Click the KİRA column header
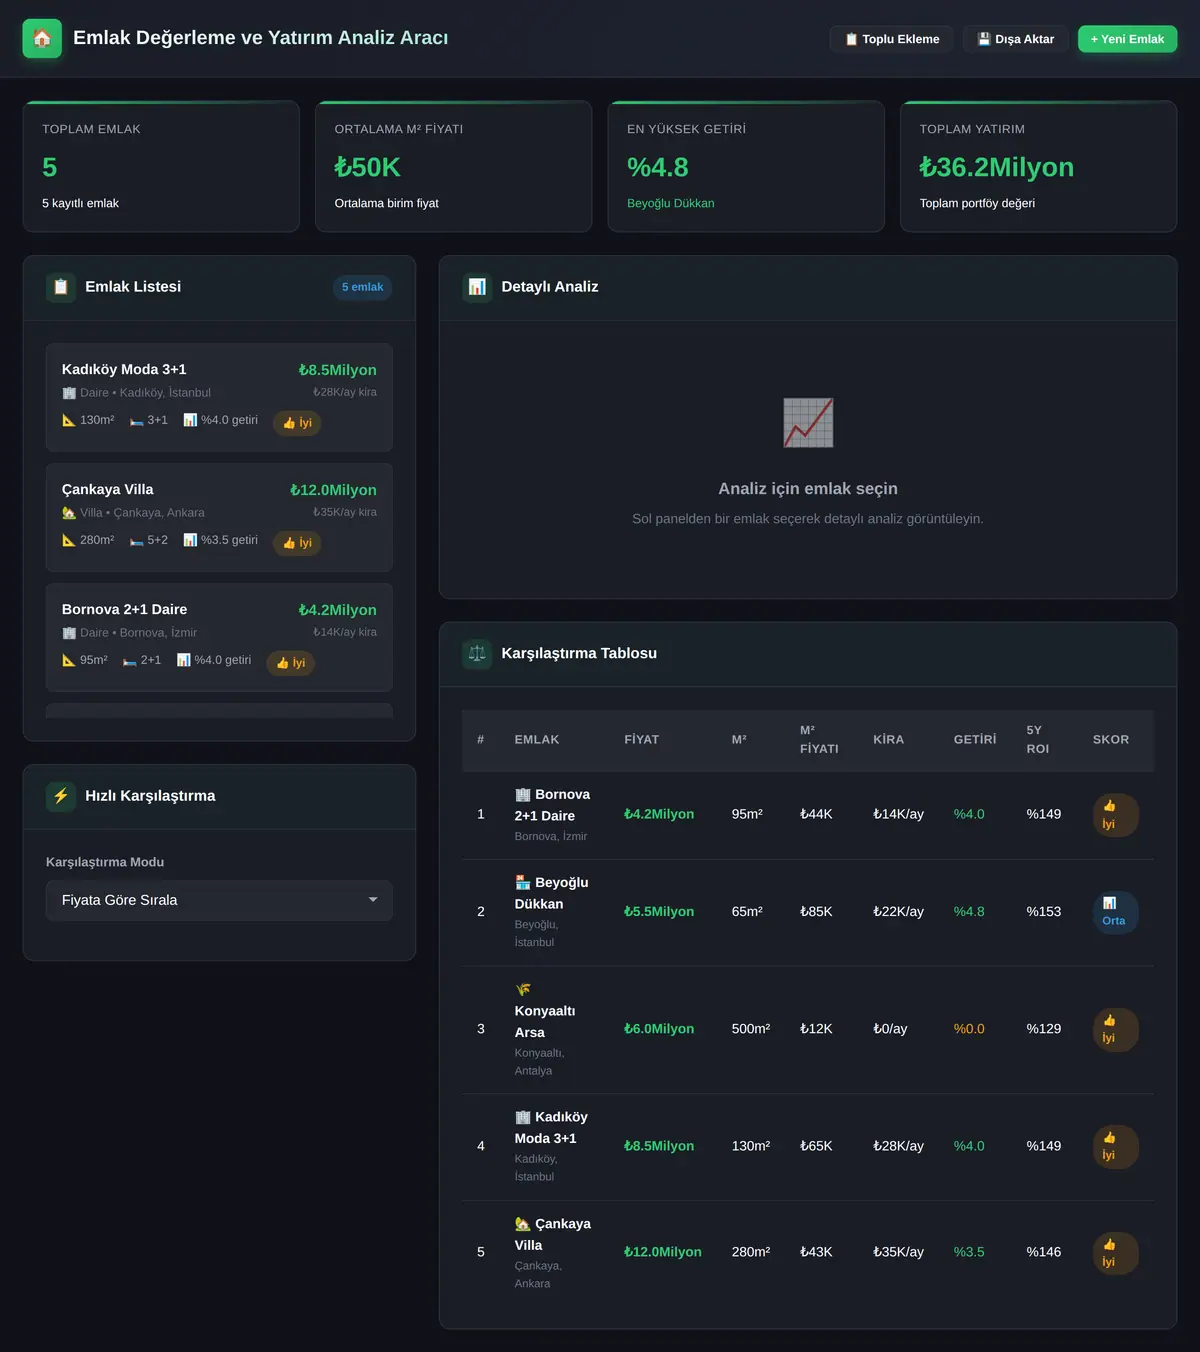The width and height of the screenshot is (1200, 1352). tap(888, 740)
